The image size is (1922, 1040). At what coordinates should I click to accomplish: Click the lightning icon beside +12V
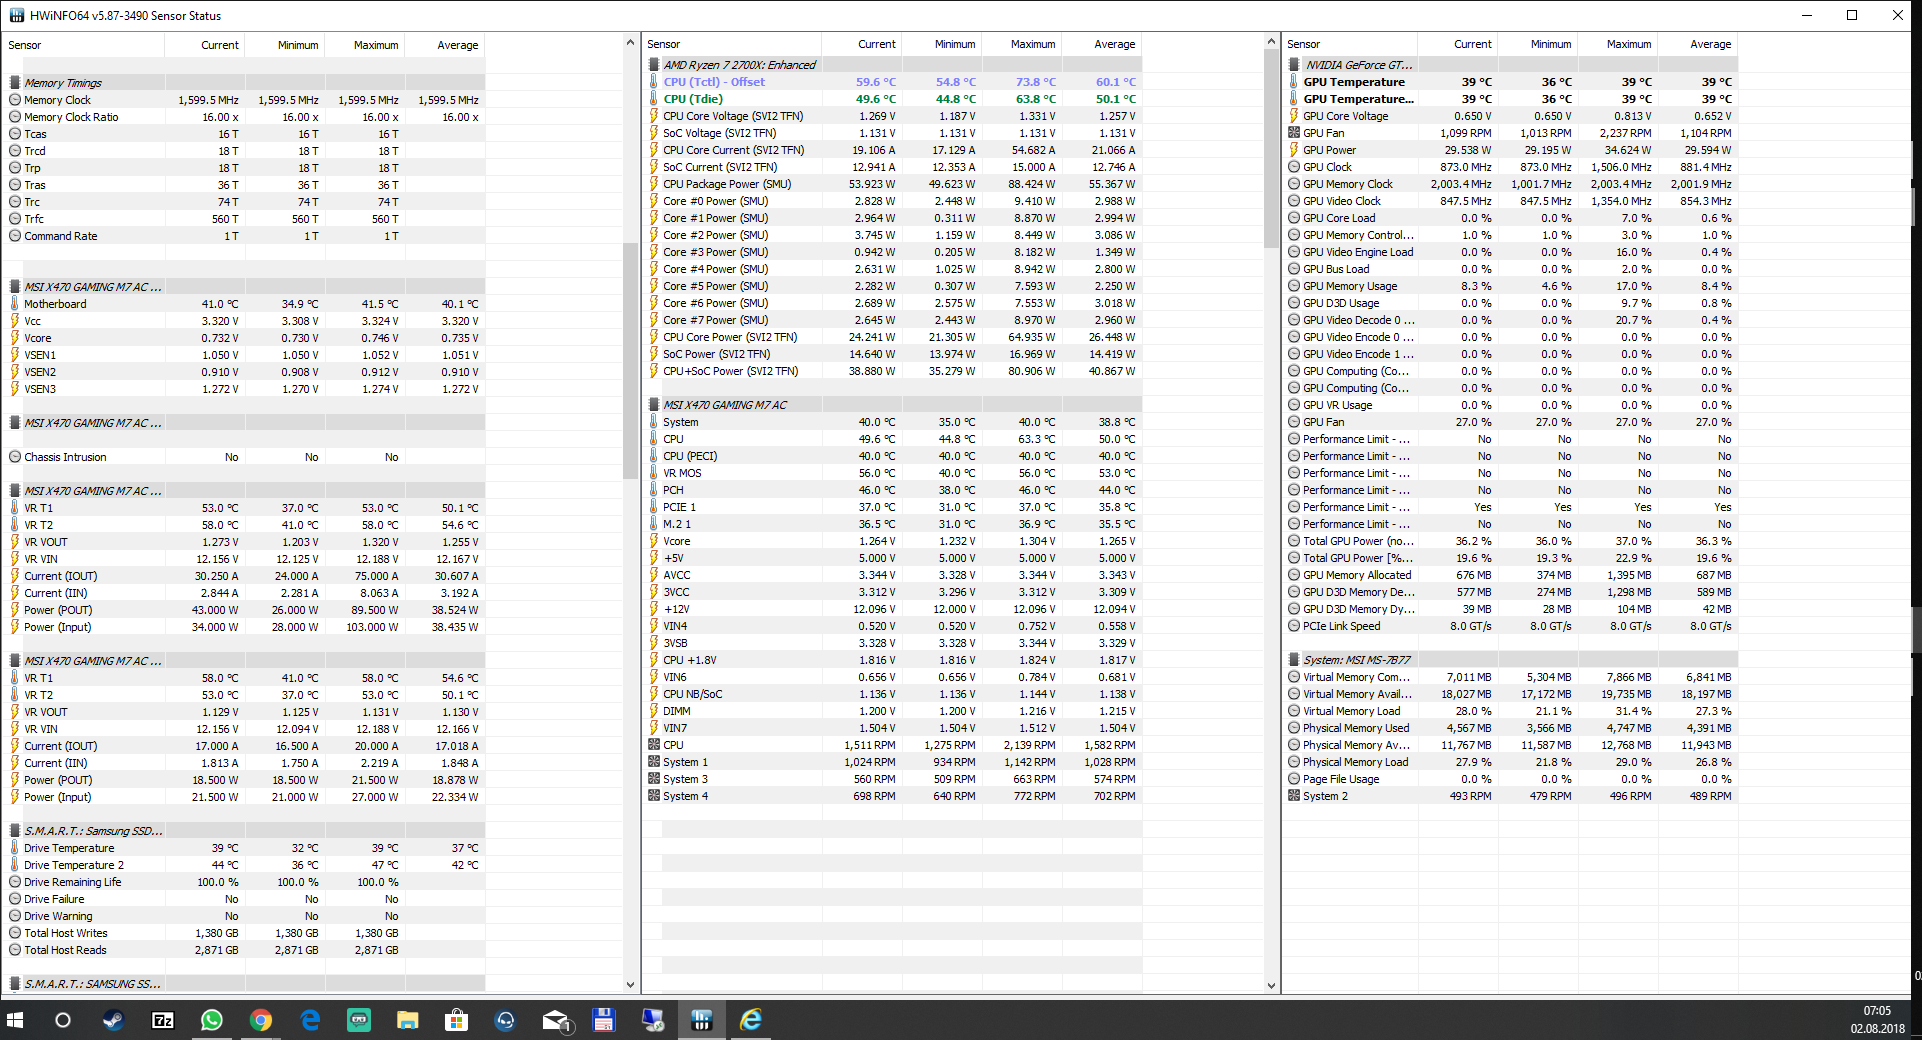point(654,609)
